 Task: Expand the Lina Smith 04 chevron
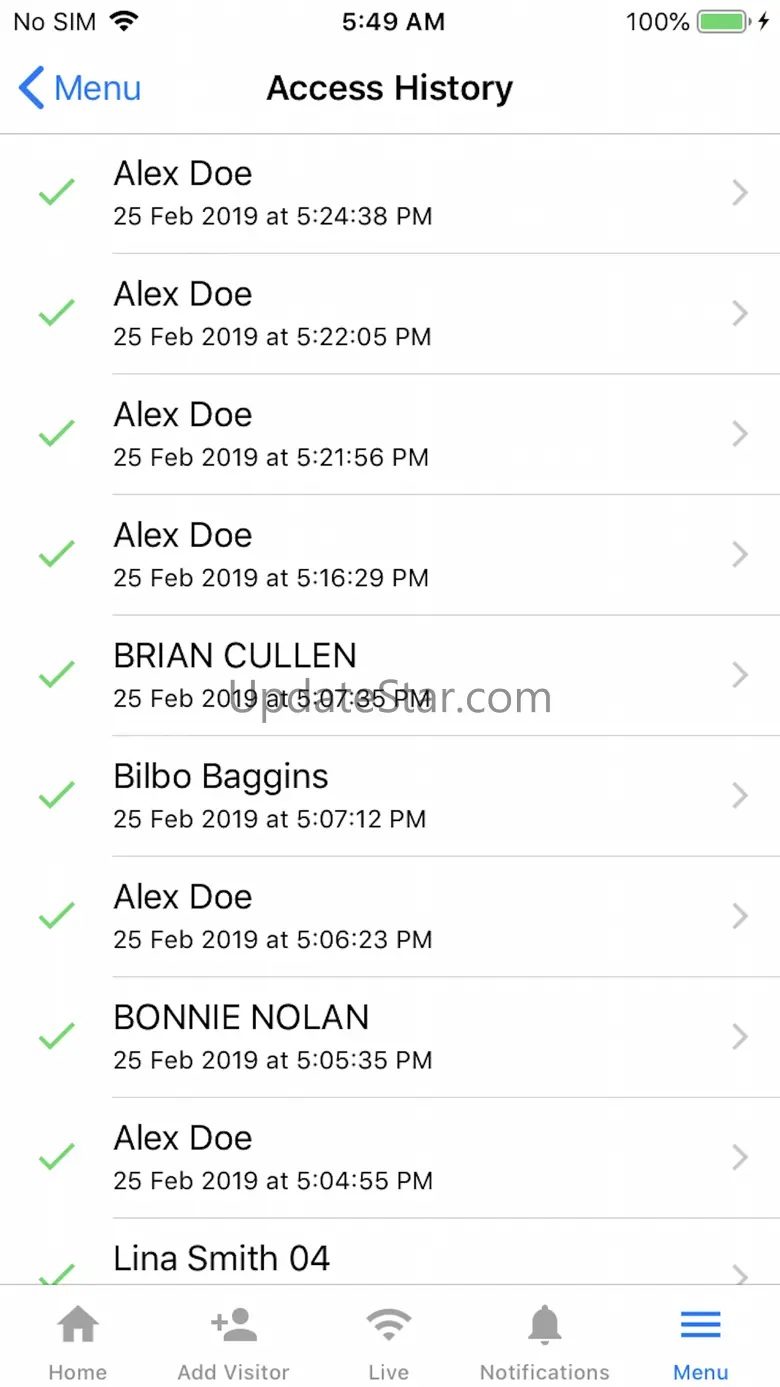(740, 1274)
